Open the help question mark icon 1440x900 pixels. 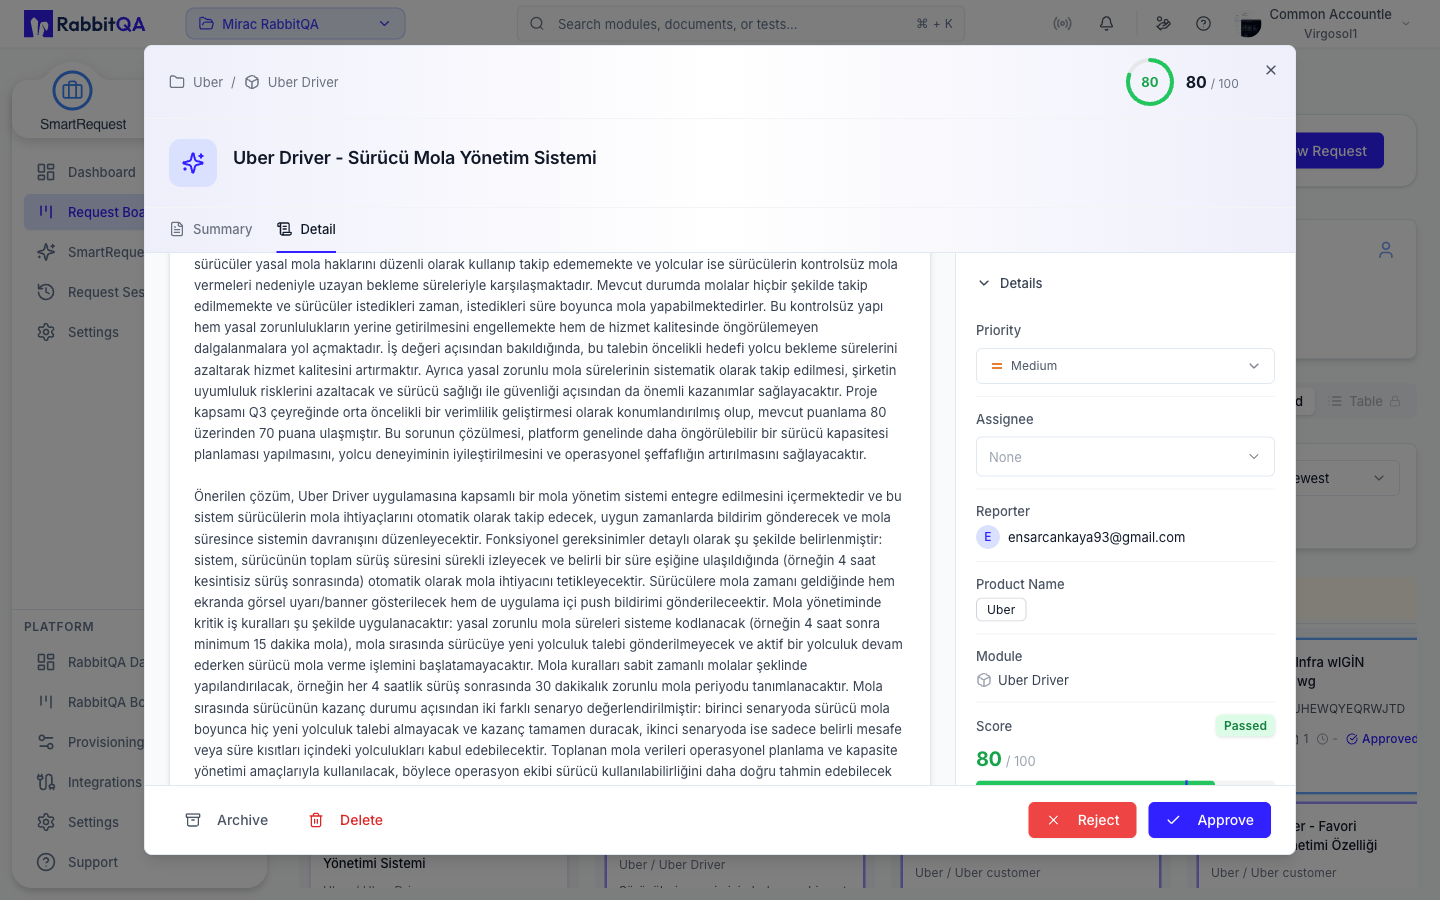1204,24
